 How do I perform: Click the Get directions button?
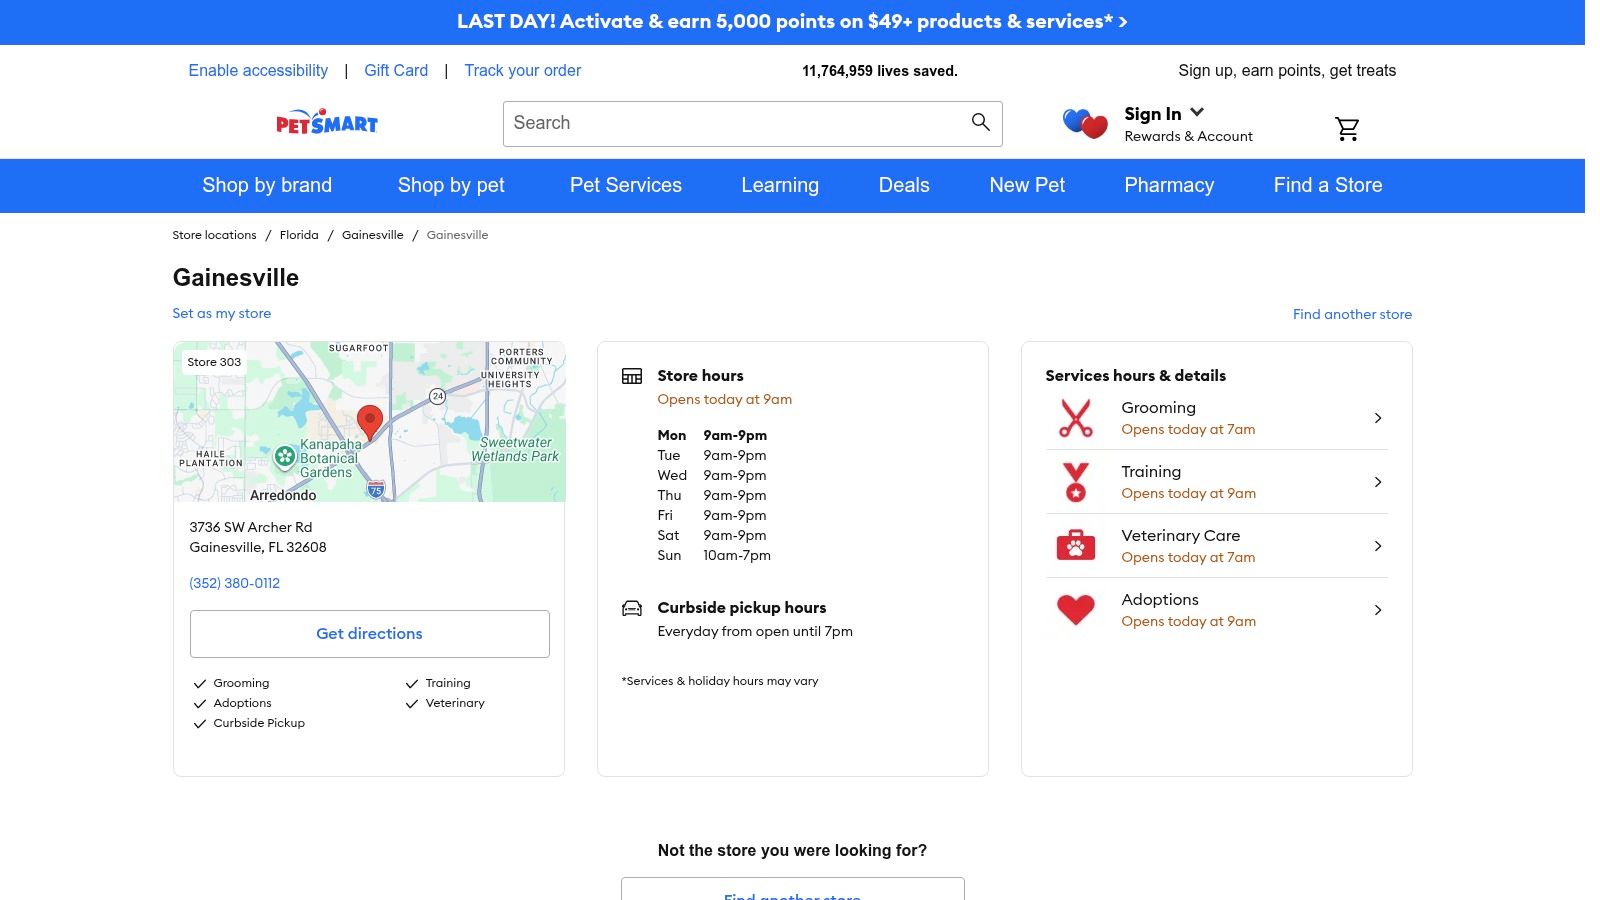pos(370,634)
